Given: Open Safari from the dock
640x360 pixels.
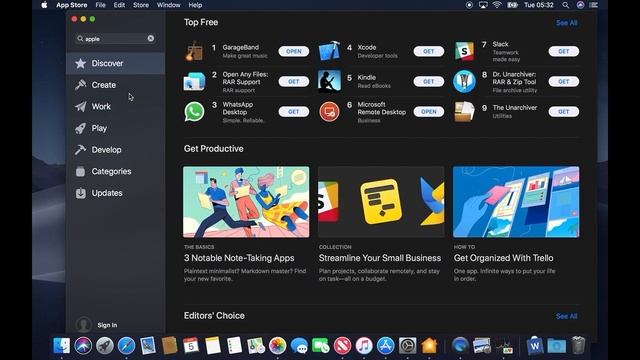Looking at the screenshot, I should click(127, 346).
